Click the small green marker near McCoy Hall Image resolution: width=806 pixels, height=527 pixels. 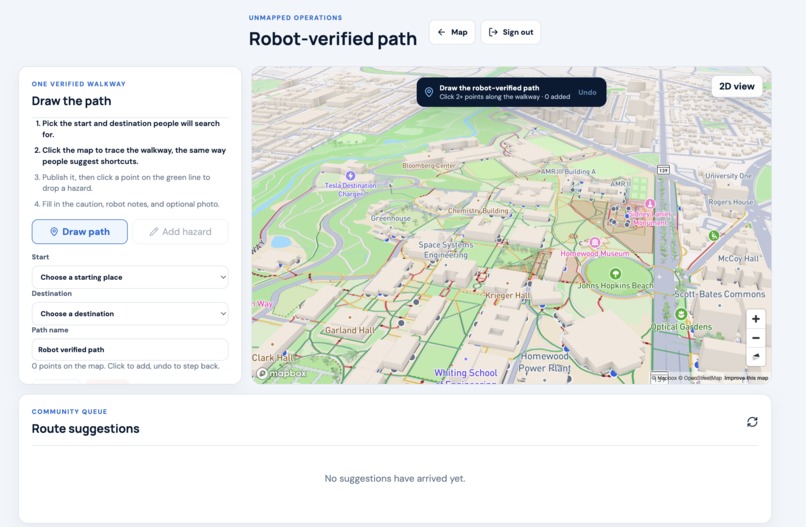(713, 235)
